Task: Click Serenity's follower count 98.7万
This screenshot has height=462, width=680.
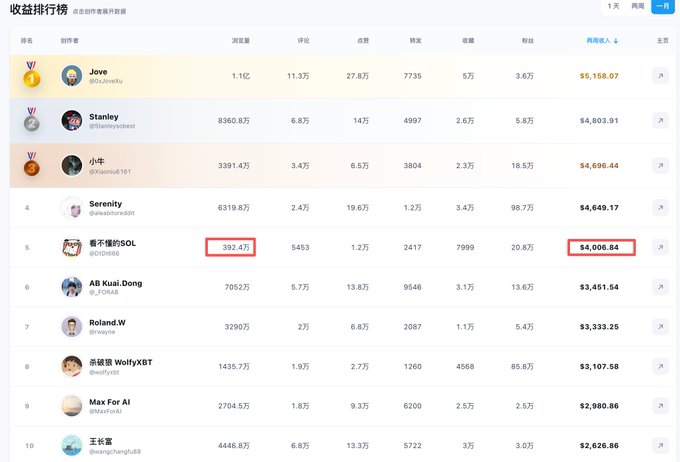Action: (522, 208)
